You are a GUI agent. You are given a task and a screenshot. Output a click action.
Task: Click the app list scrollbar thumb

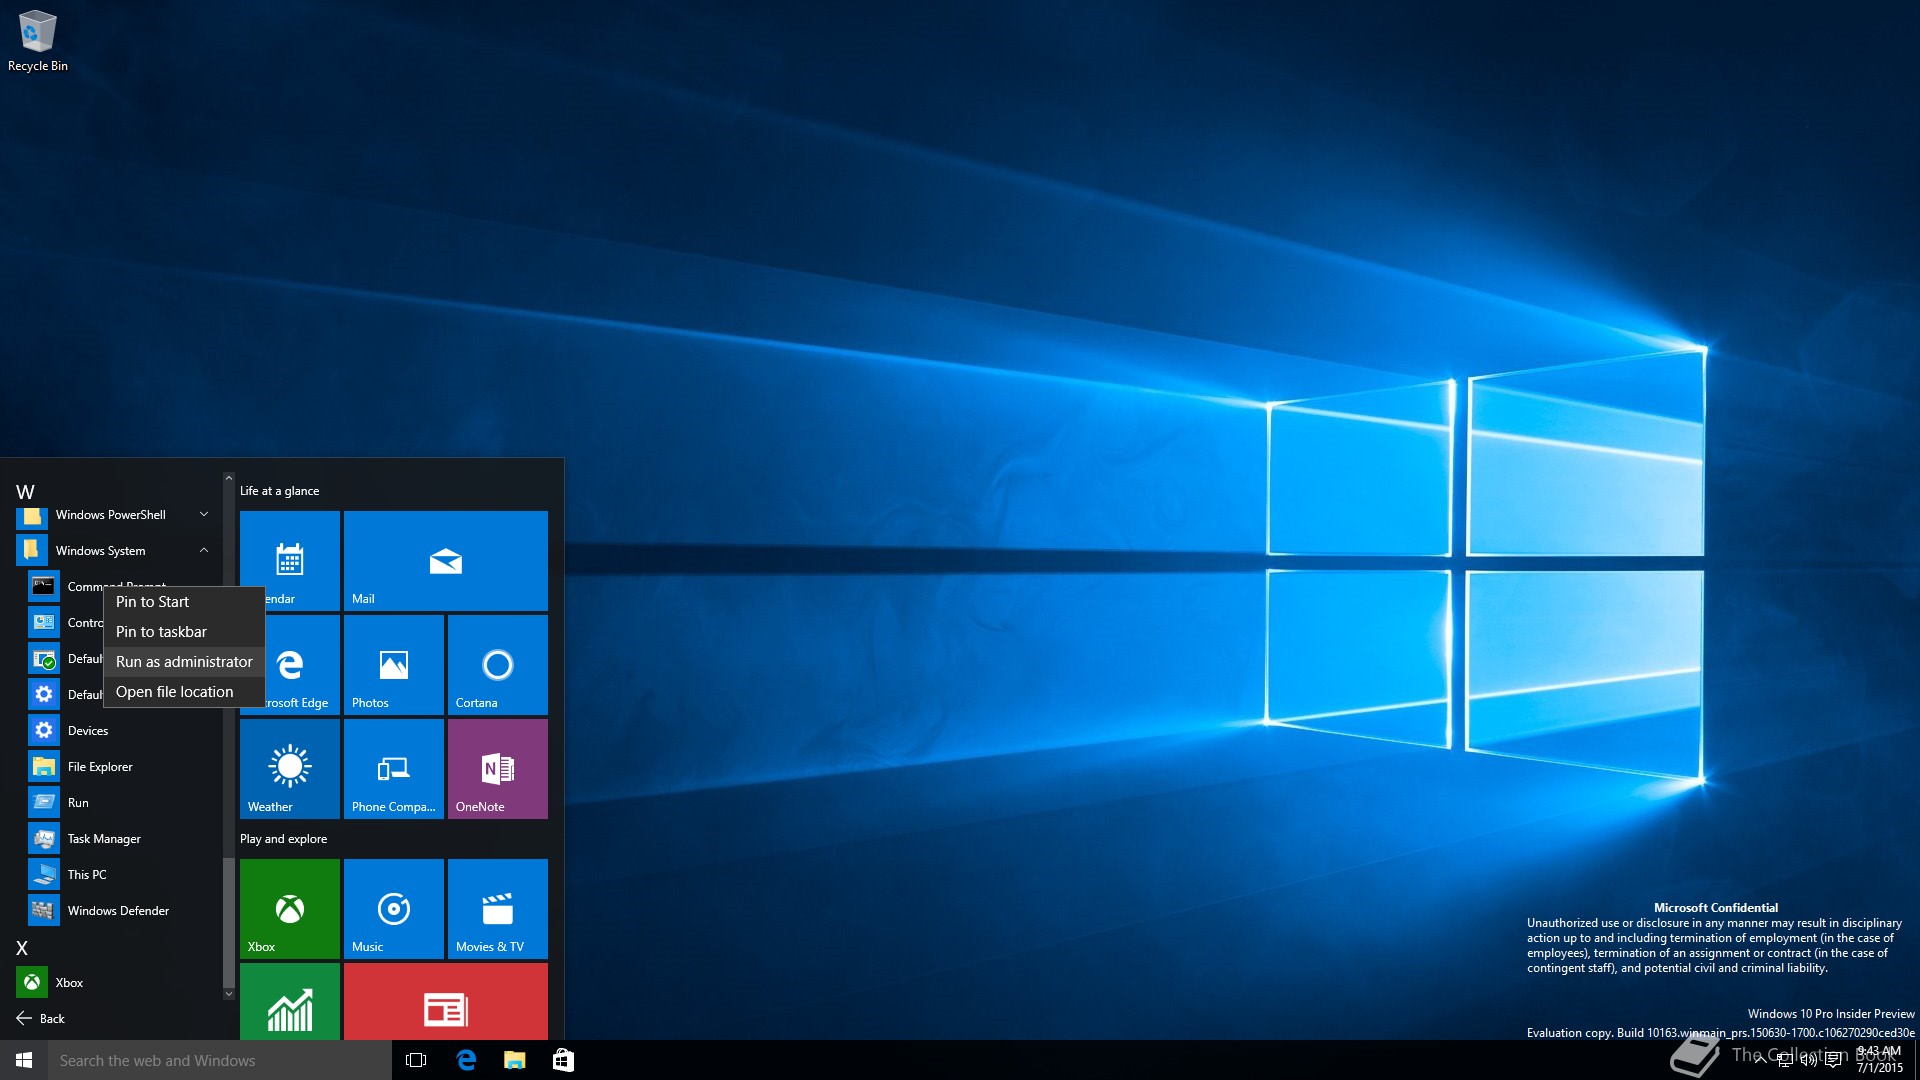[x=228, y=922]
